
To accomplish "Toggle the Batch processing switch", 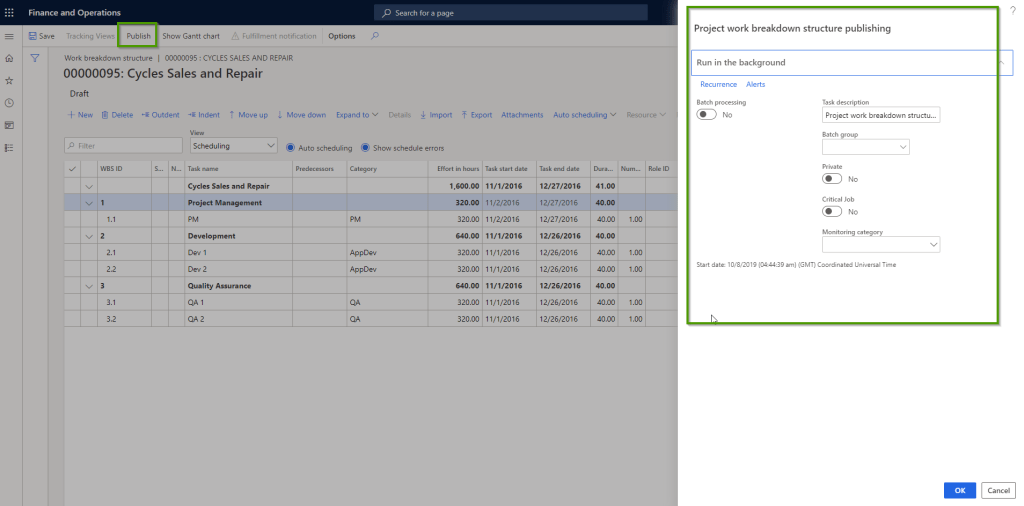I will (x=707, y=115).
